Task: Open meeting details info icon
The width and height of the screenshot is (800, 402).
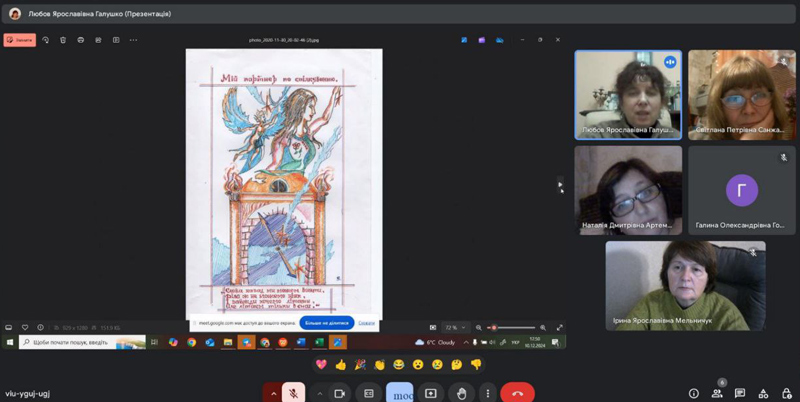Action: click(694, 393)
